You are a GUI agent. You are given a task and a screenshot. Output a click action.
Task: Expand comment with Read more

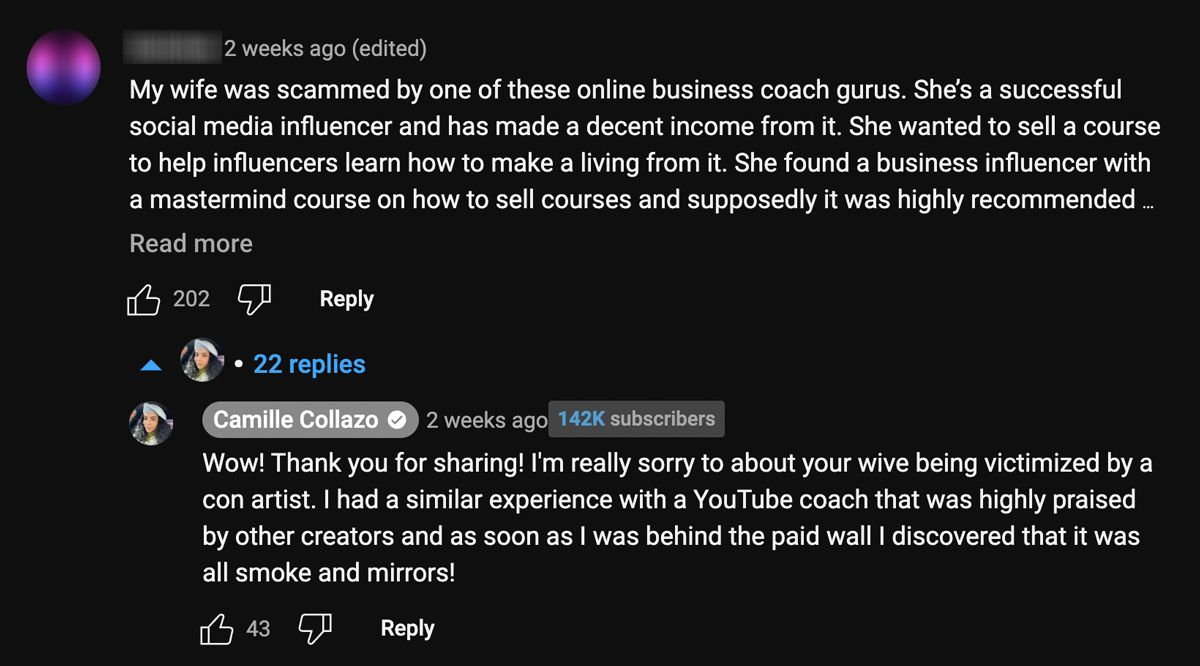(191, 244)
